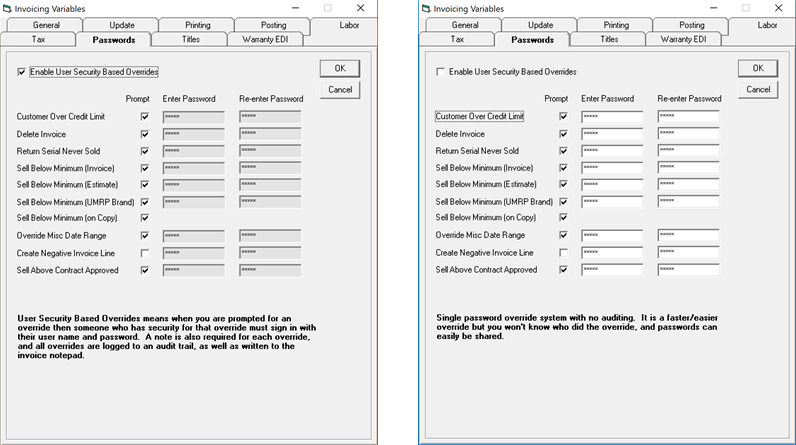Open Warranty EDI tab in right window

(x=683, y=39)
